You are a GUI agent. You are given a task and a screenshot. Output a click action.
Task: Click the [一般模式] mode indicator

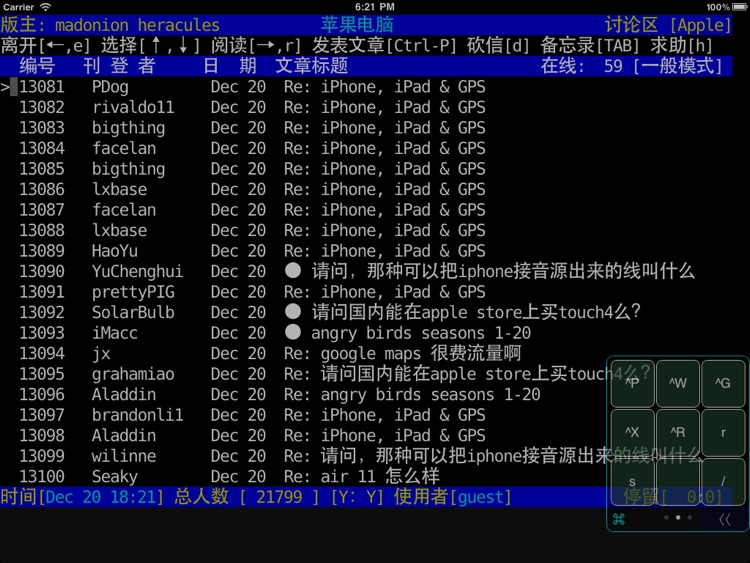[677, 66]
